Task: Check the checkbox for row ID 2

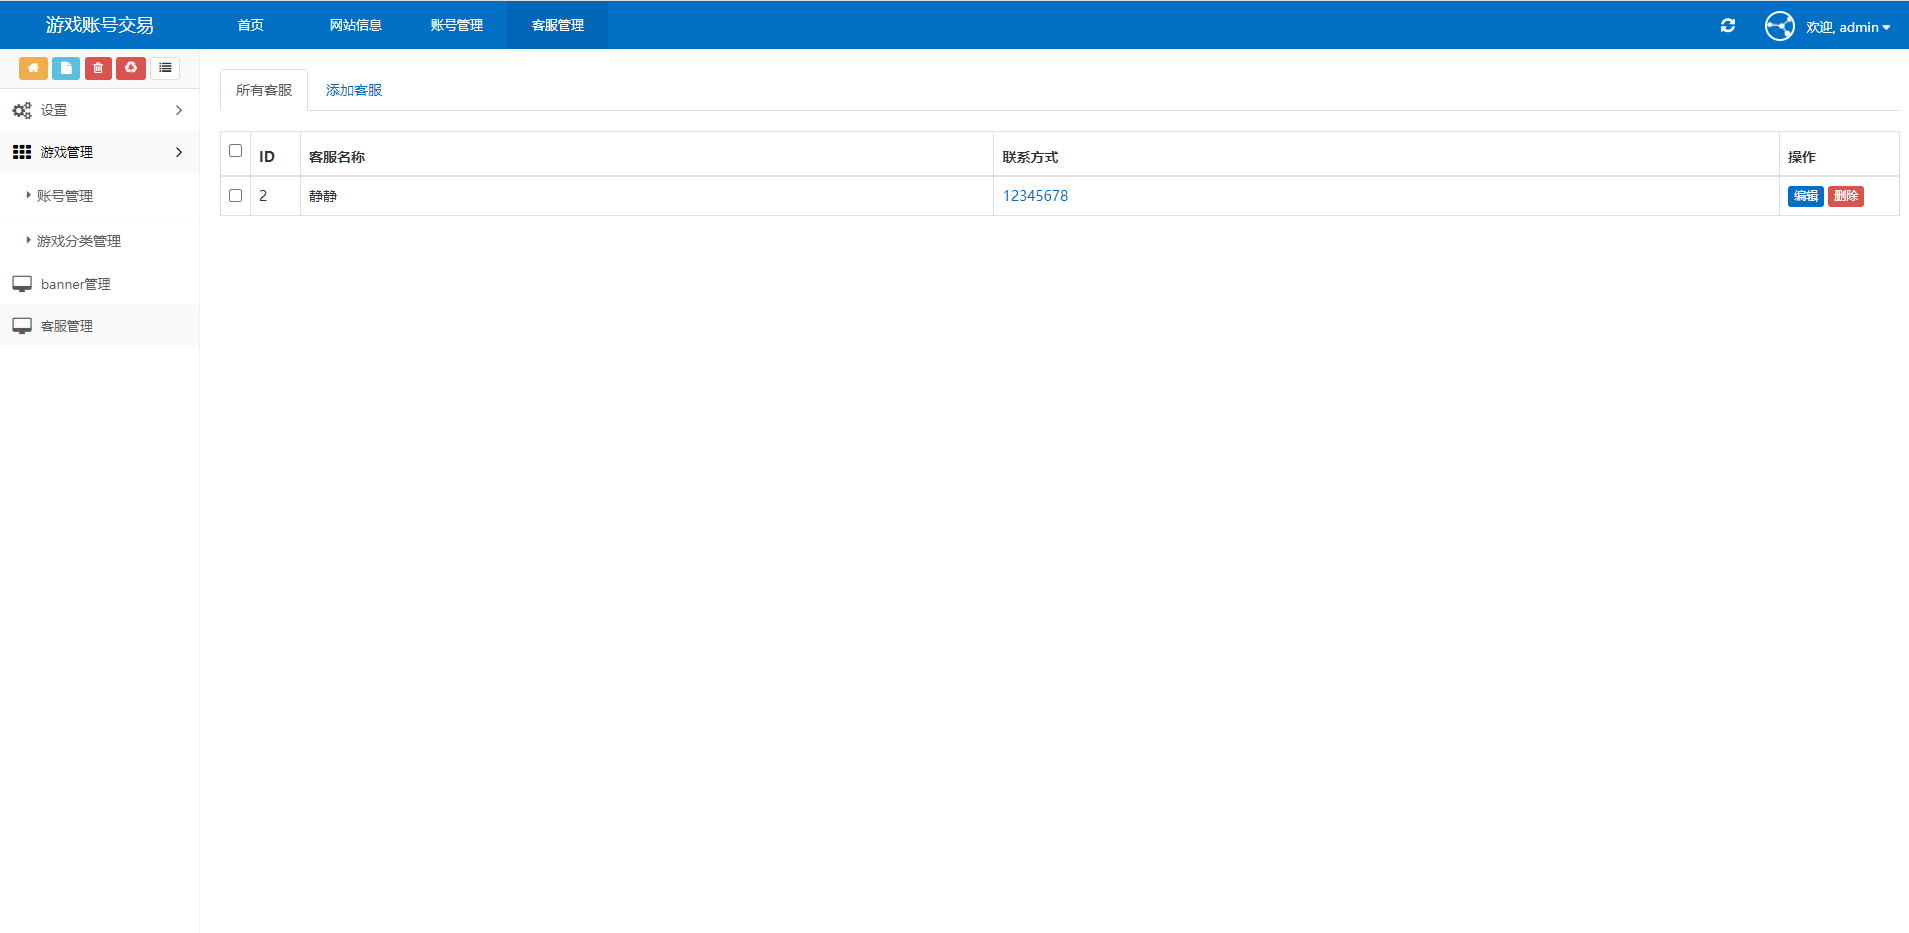Action: (x=236, y=196)
